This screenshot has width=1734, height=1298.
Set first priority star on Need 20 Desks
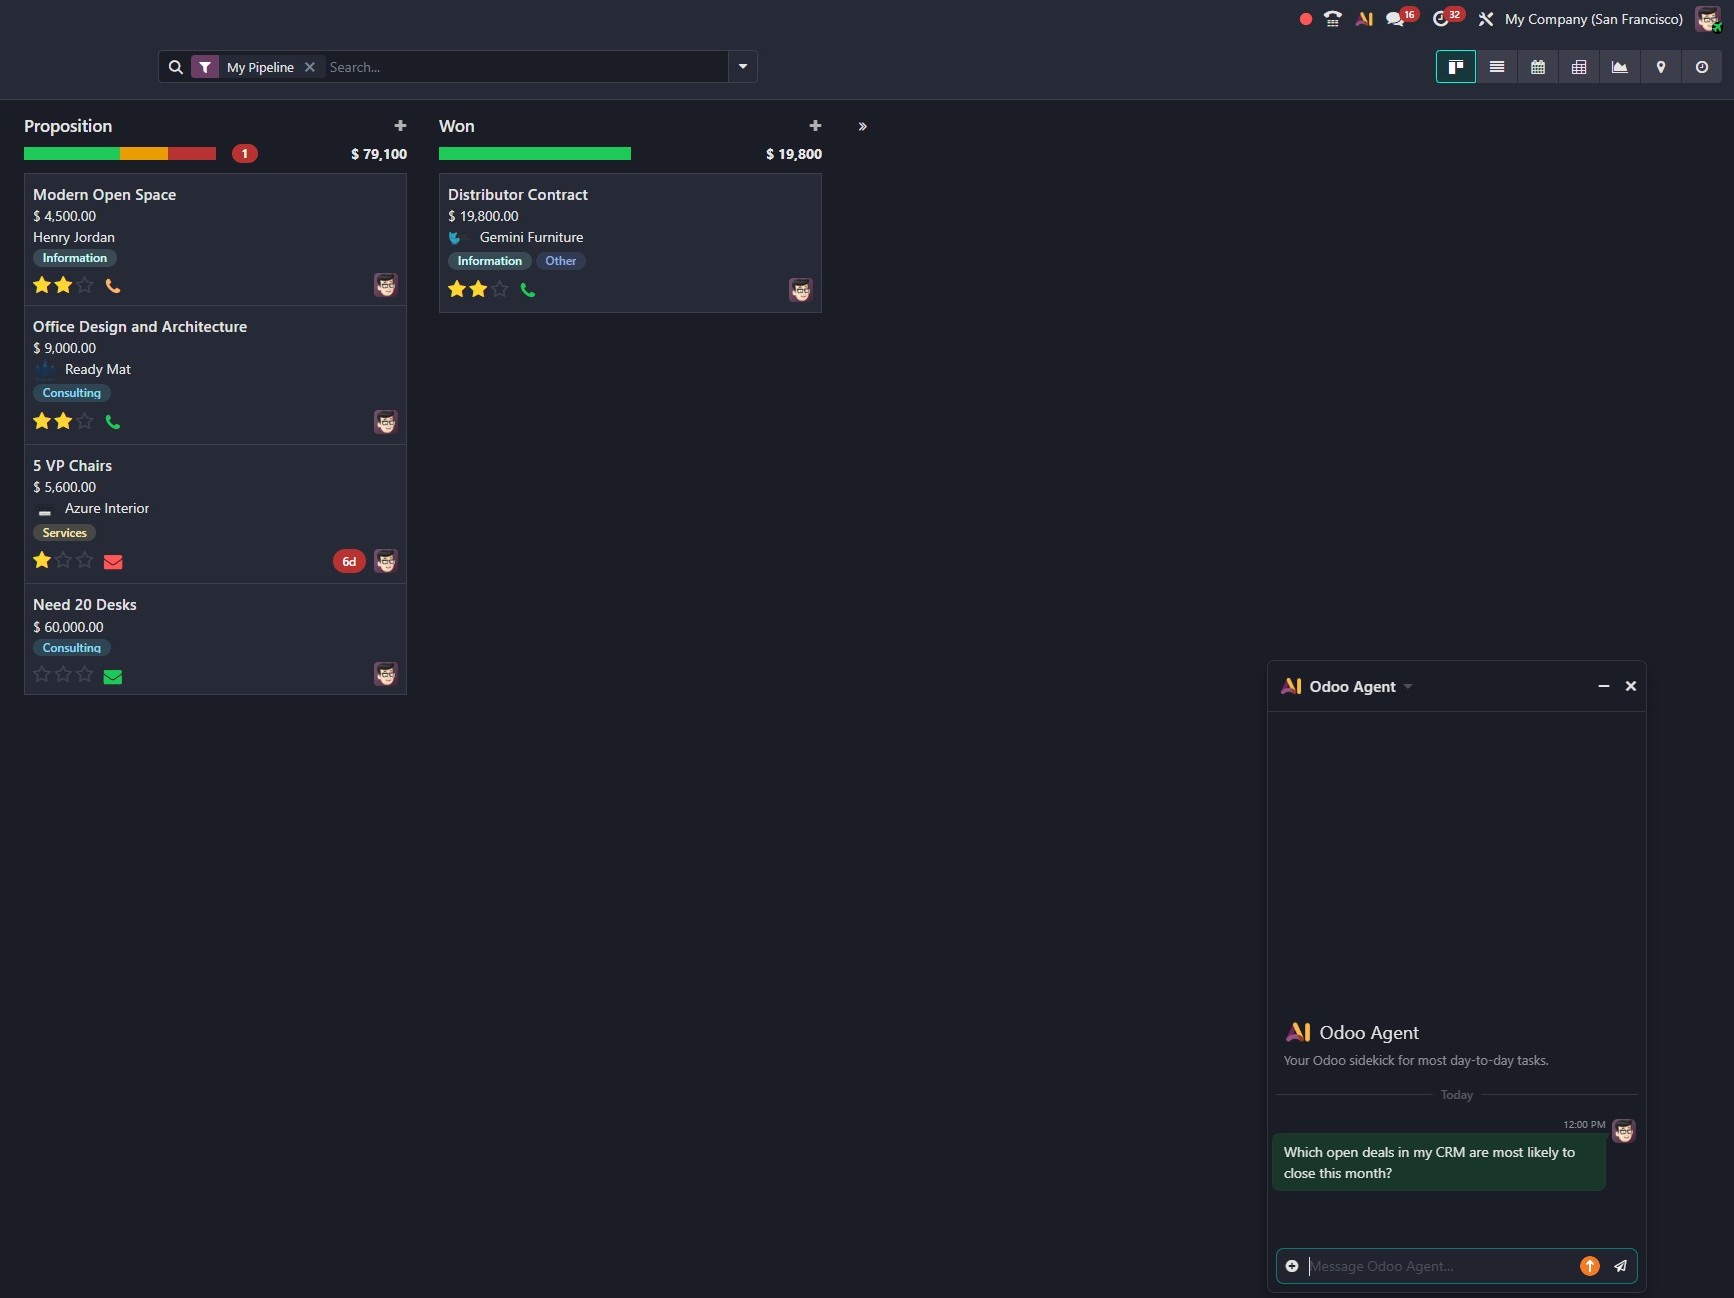click(42, 674)
